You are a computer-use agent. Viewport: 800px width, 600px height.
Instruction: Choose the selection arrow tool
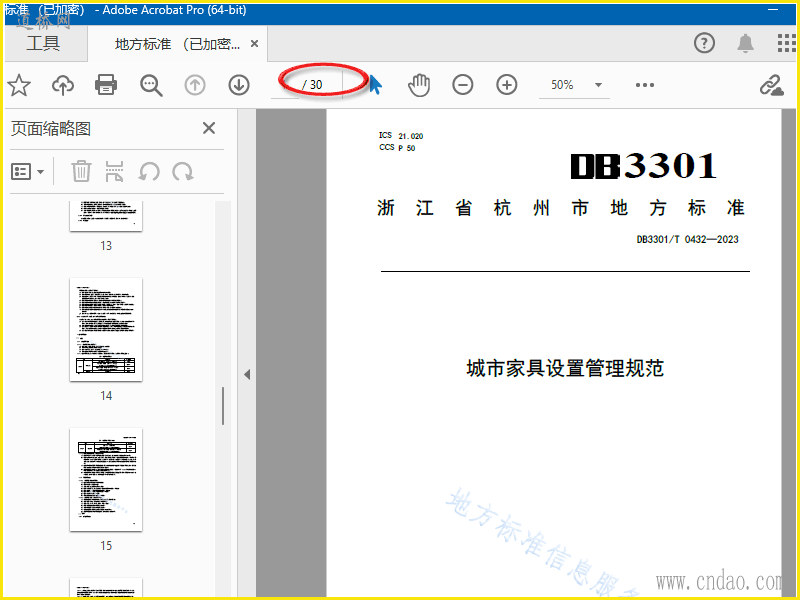[x=376, y=85]
